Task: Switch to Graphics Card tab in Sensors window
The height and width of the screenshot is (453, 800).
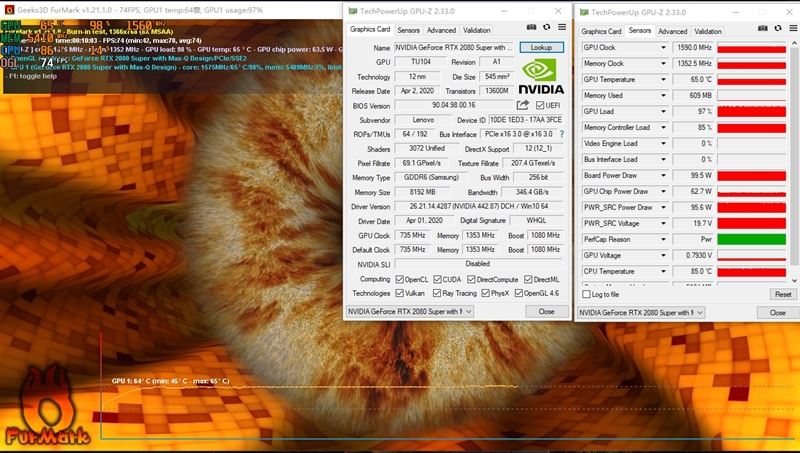Action: 601,31
